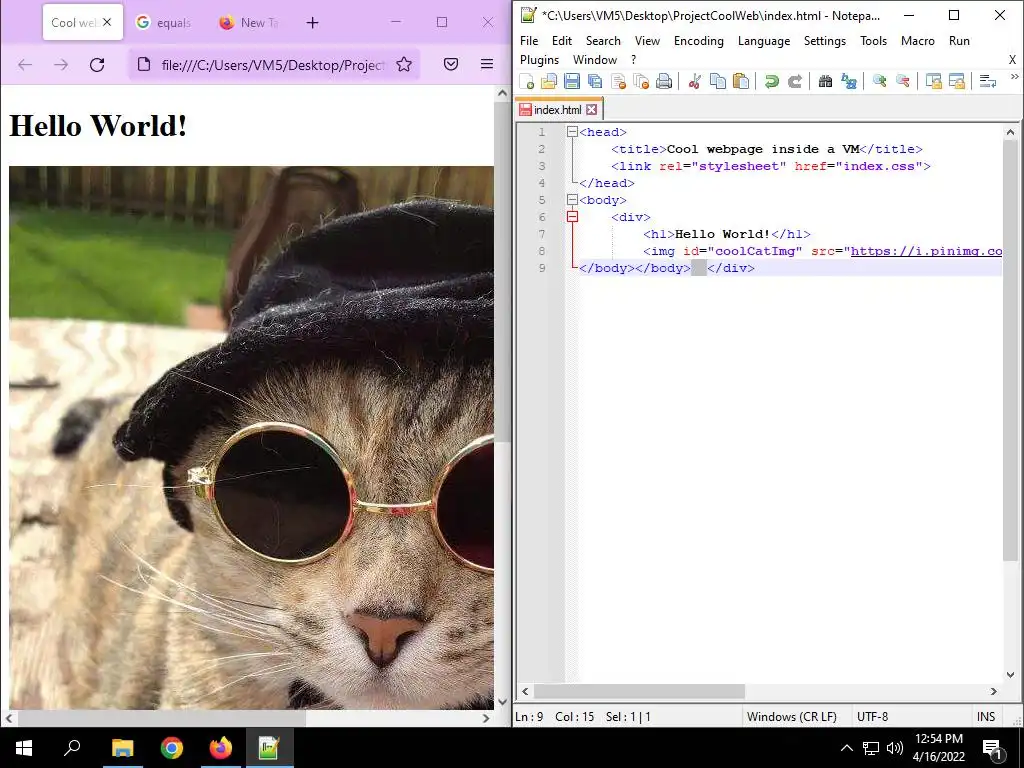Click the Synchronize vertical scrolling icon

(934, 81)
